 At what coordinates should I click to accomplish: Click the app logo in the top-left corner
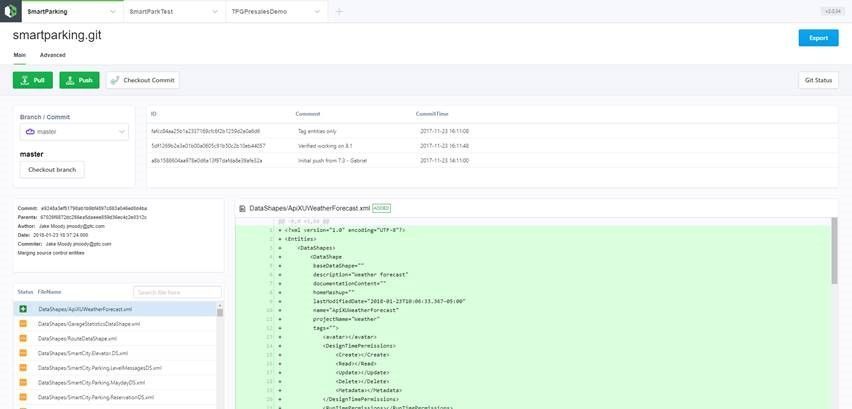tap(10, 11)
